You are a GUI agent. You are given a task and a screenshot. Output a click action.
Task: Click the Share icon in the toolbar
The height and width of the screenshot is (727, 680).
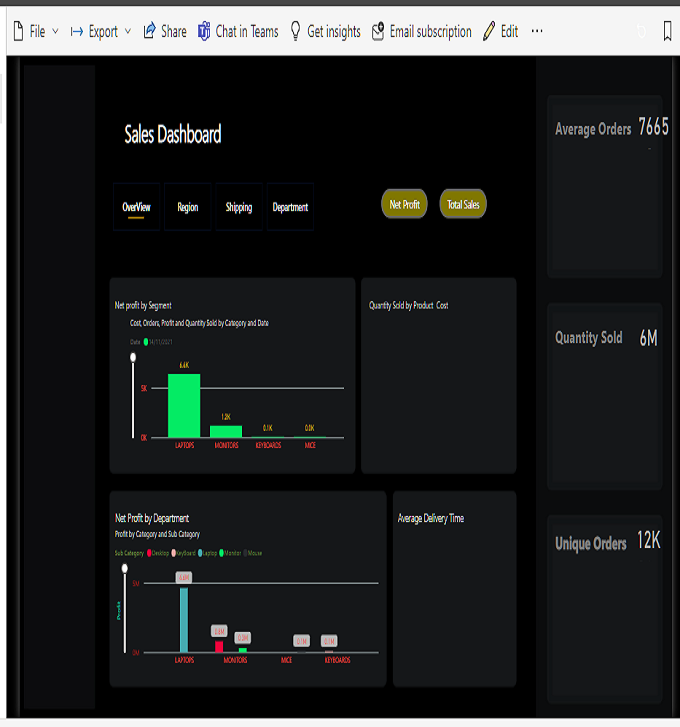click(149, 31)
